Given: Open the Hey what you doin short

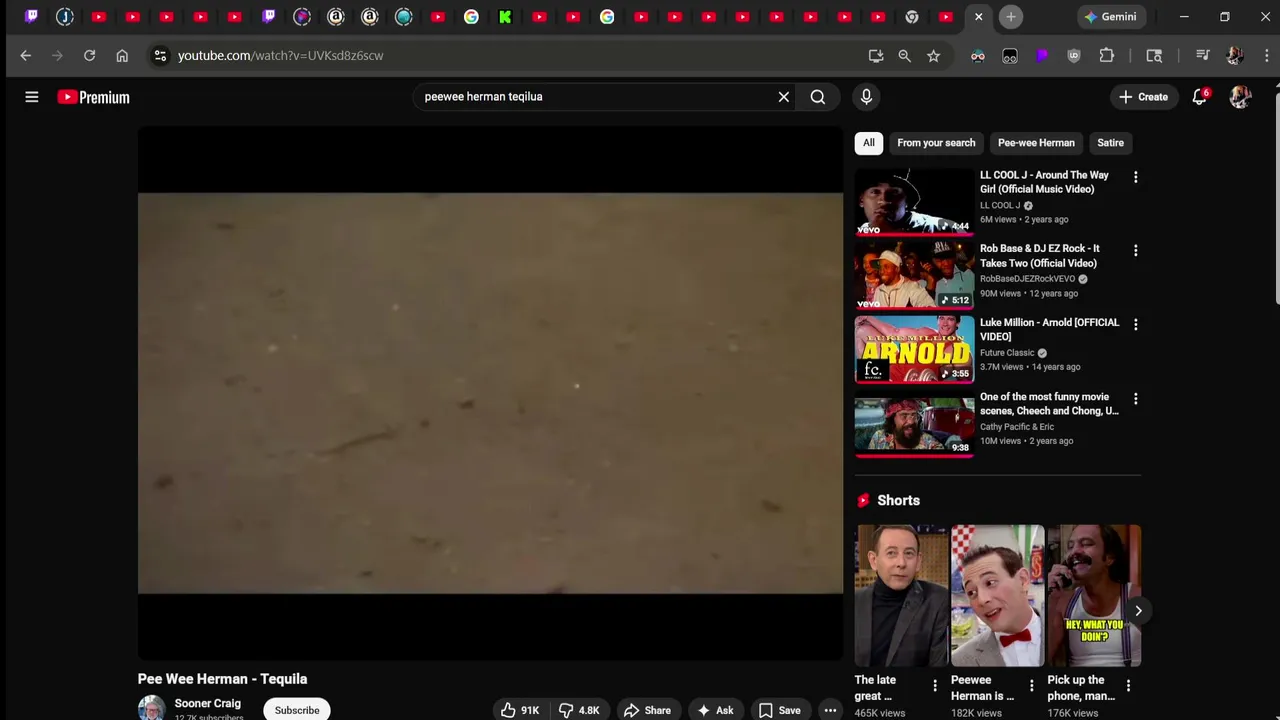Looking at the screenshot, I should (1094, 595).
